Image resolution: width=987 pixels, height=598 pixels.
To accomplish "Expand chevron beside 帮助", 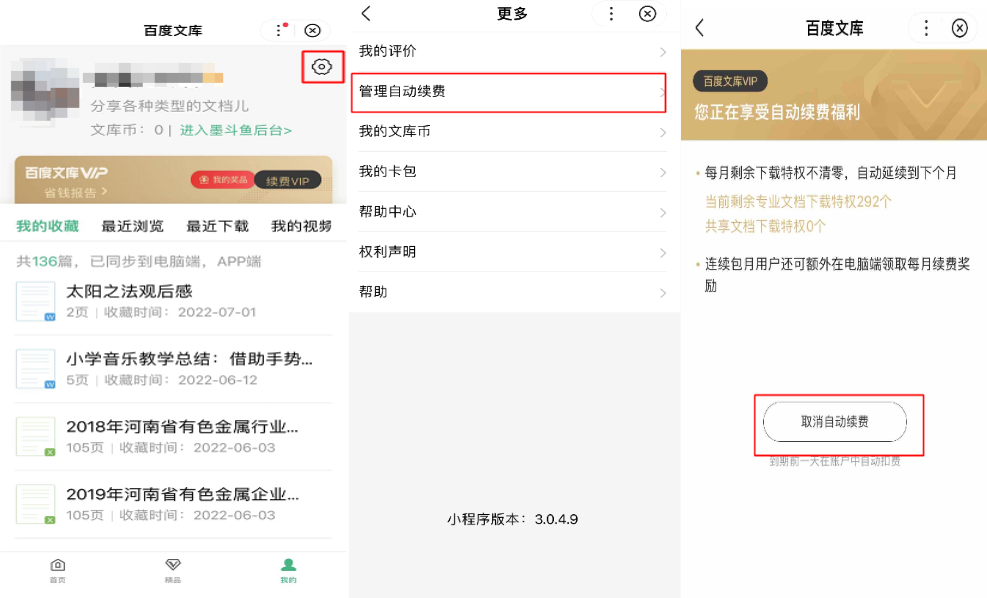I will 663,293.
